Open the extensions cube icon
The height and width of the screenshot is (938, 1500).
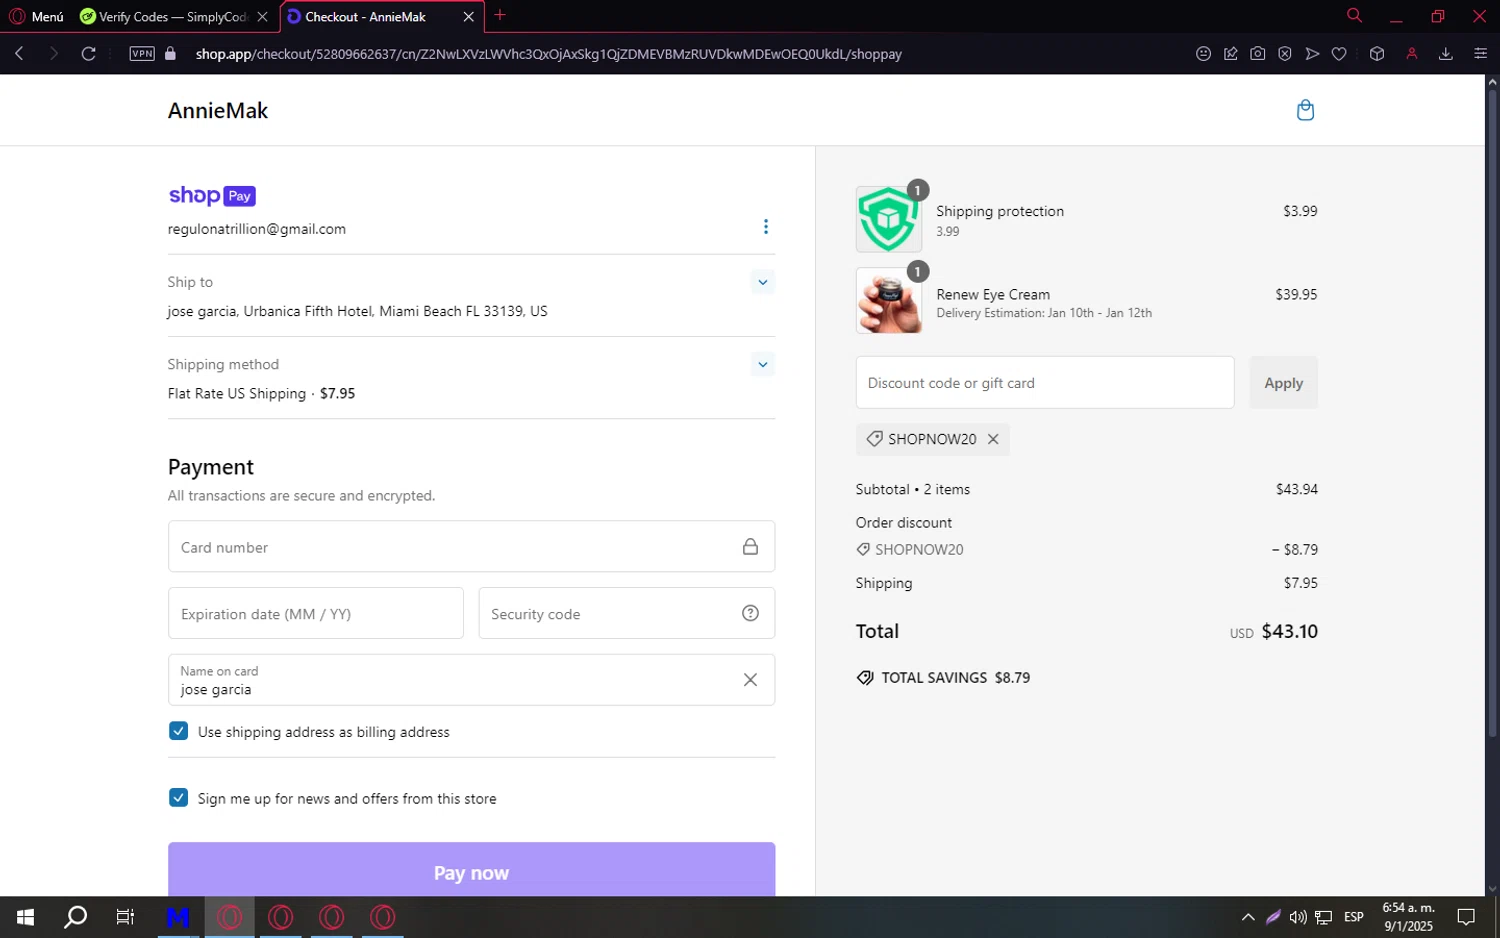click(1377, 54)
